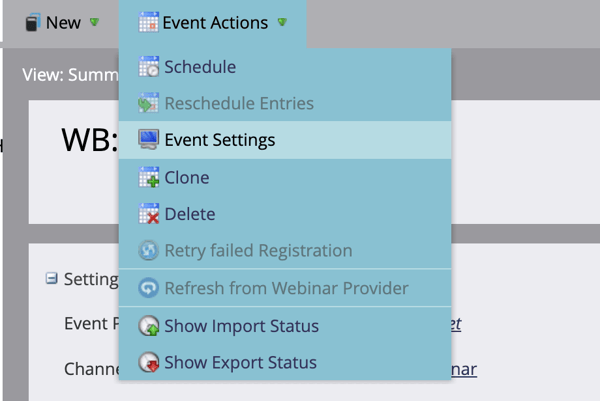Click the Show Export Status icon
This screenshot has height=401, width=600.
(148, 362)
